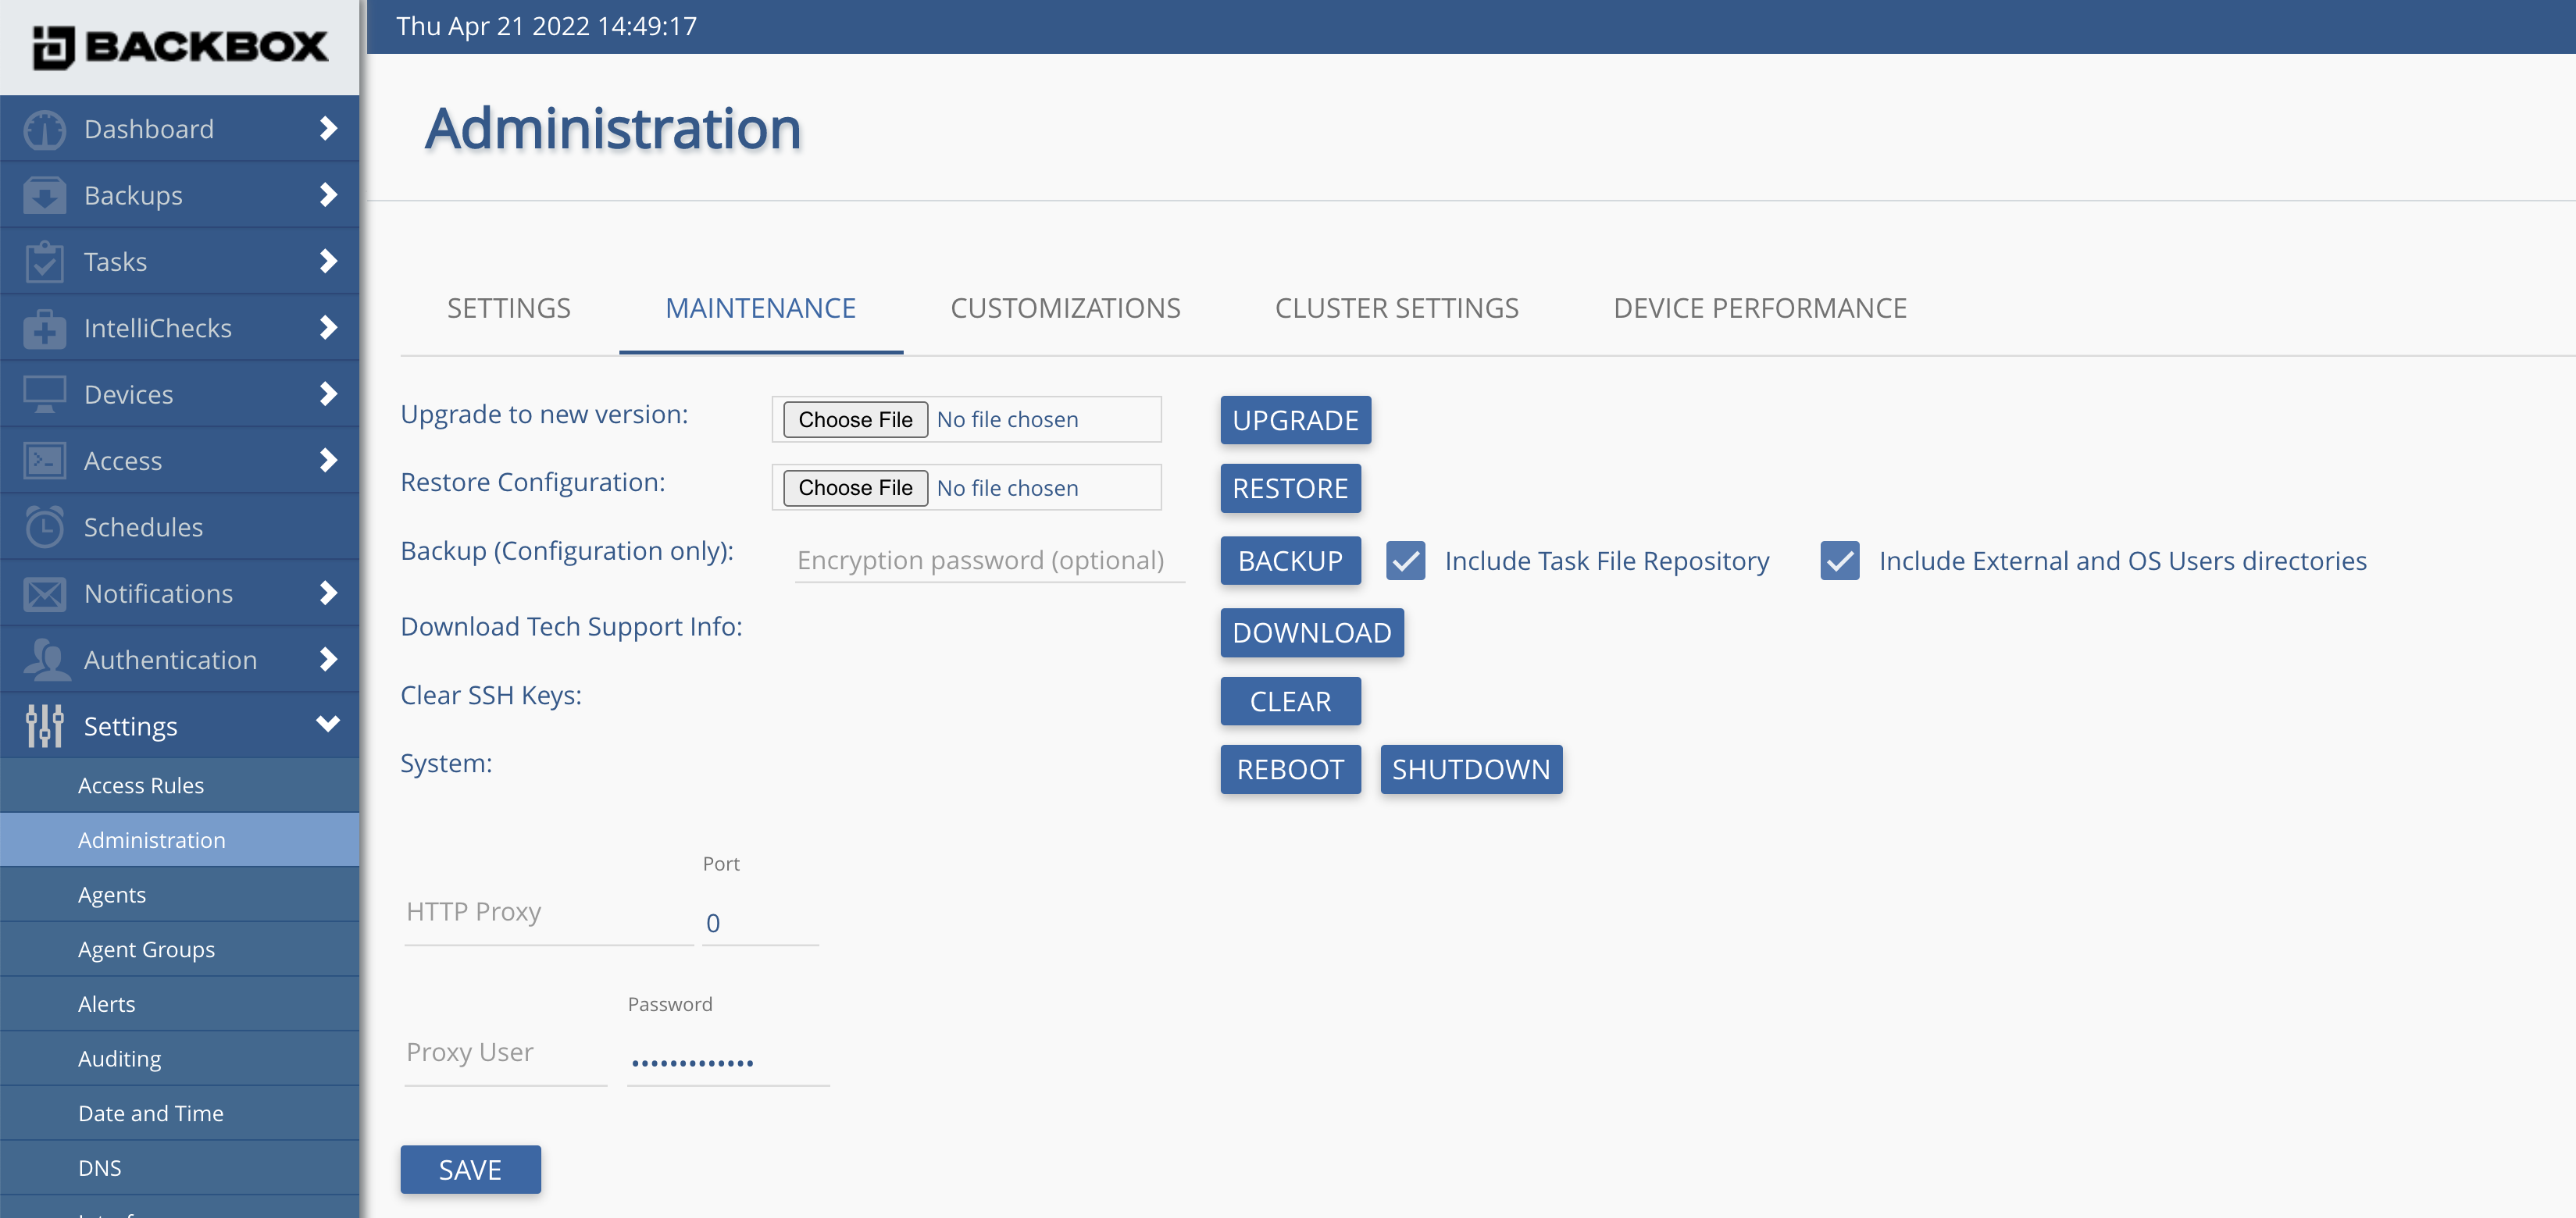Viewport: 2576px width, 1218px height.
Task: Click the Encryption password input field
Action: [988, 560]
